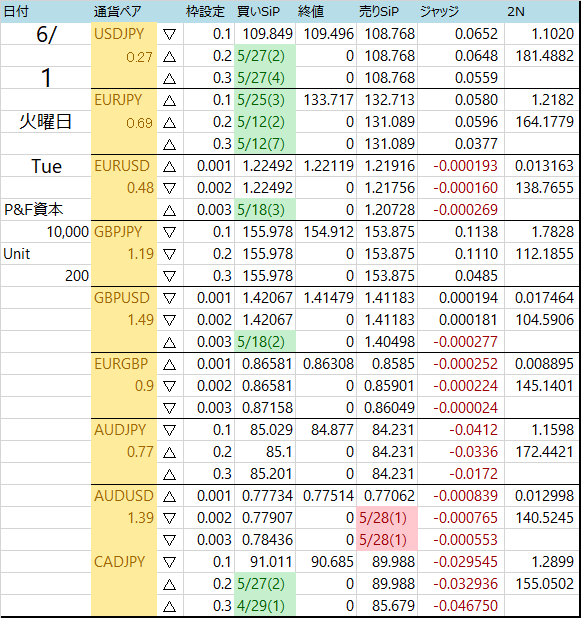Viewport: 581px width, 618px height.
Task: Click the green 5/18(3) buy SiP cell
Action: click(x=265, y=210)
